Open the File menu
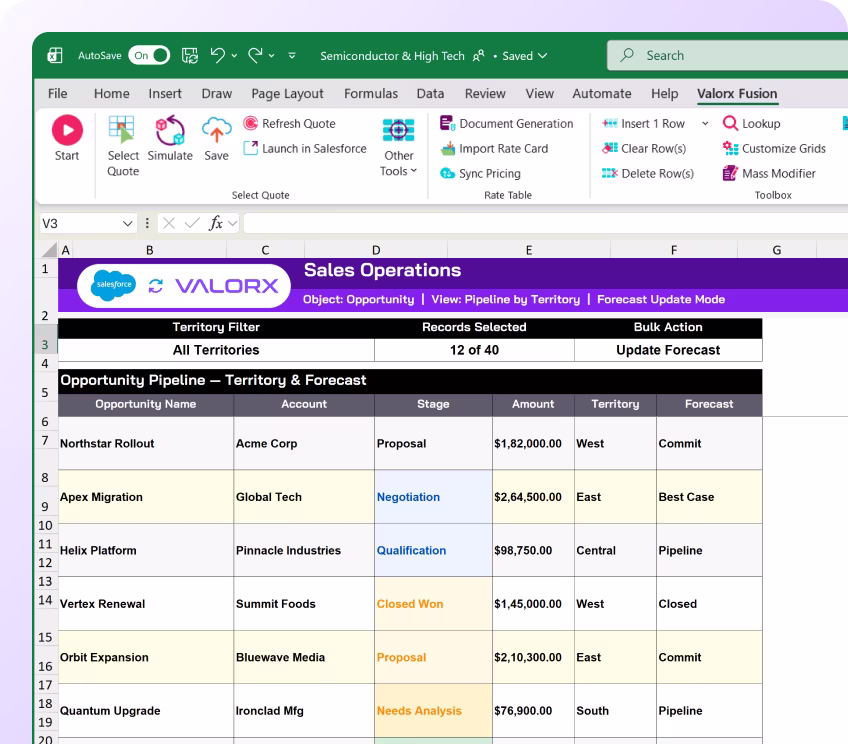Viewport: 848px width, 744px height. (x=57, y=94)
